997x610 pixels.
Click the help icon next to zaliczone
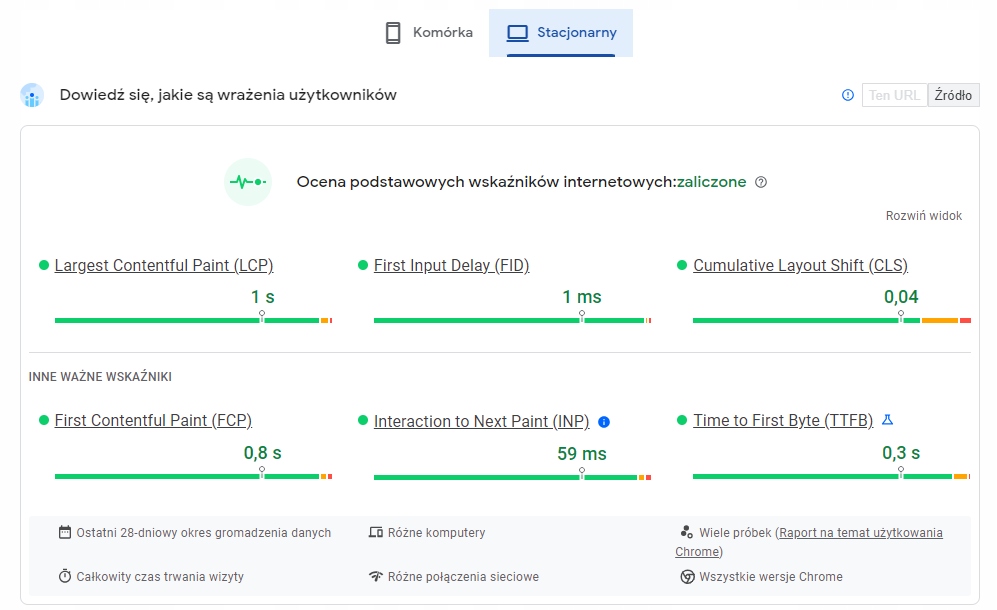pyautogui.click(x=761, y=182)
